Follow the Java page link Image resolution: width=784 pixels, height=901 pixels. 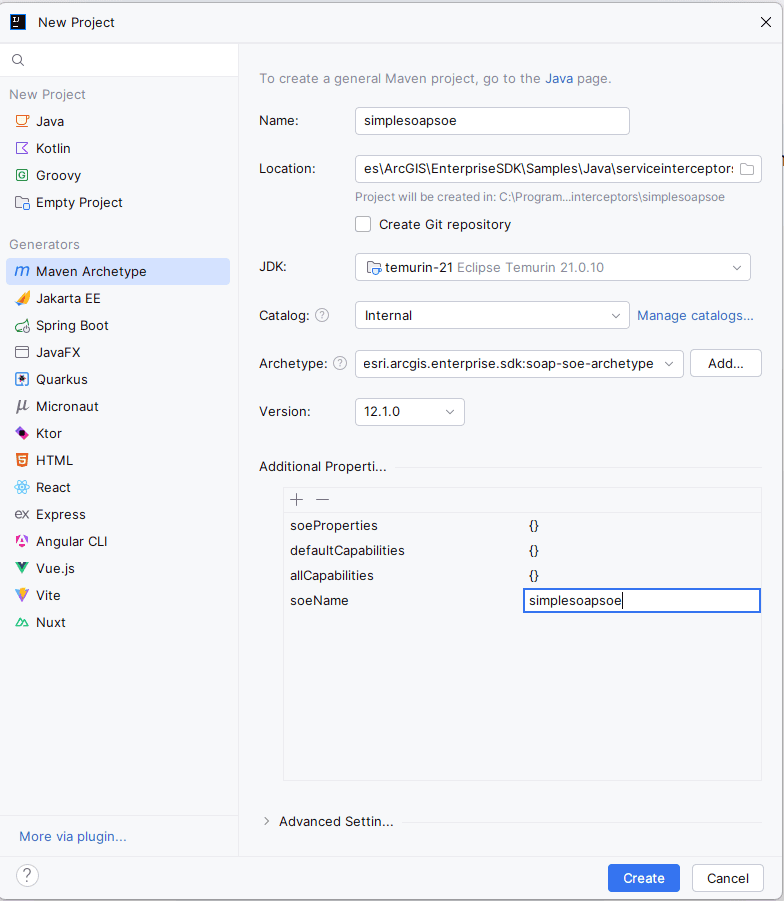(559, 78)
